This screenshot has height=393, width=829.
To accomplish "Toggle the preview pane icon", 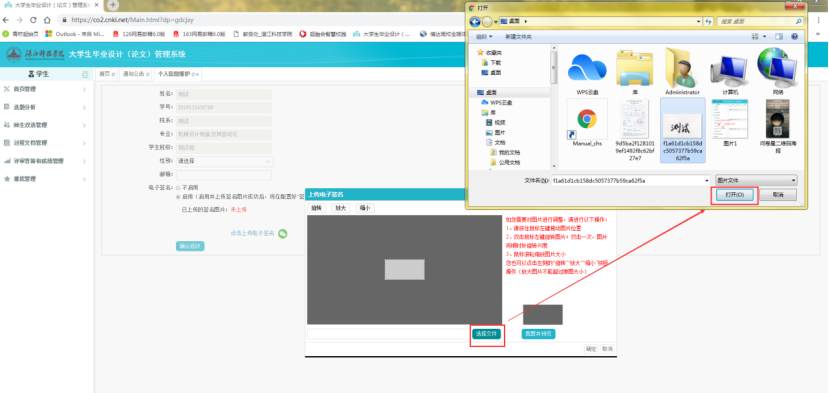I will [779, 36].
